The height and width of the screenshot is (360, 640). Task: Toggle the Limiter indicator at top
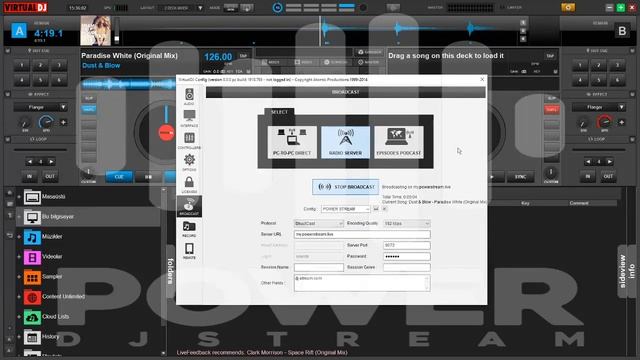pyautogui.click(x=511, y=7)
